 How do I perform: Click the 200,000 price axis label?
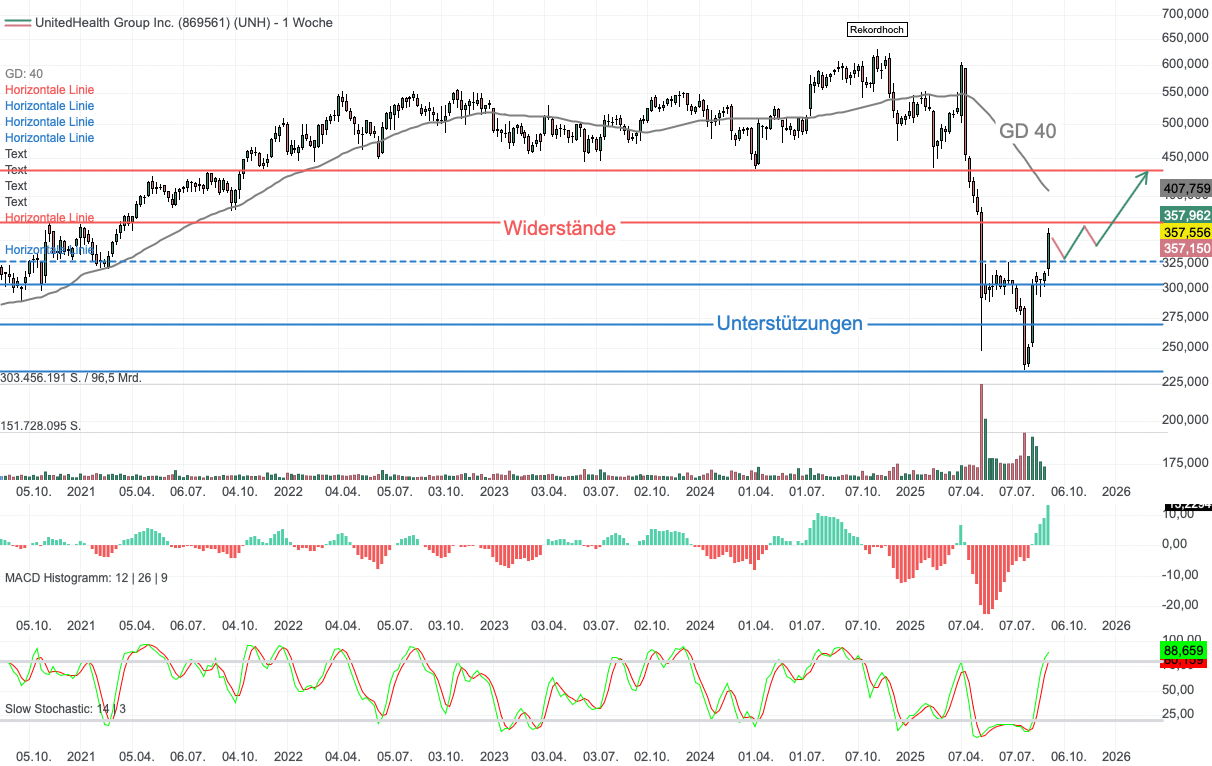(x=1187, y=419)
